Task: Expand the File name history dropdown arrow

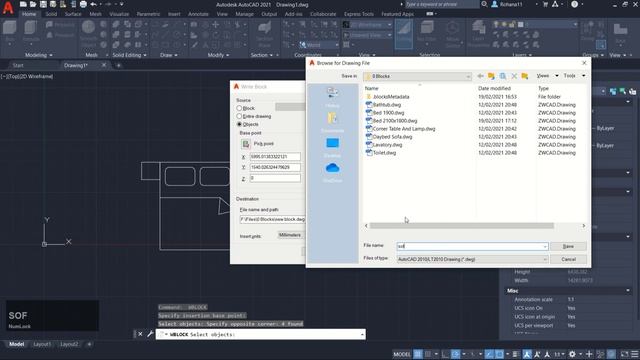Action: [544, 247]
